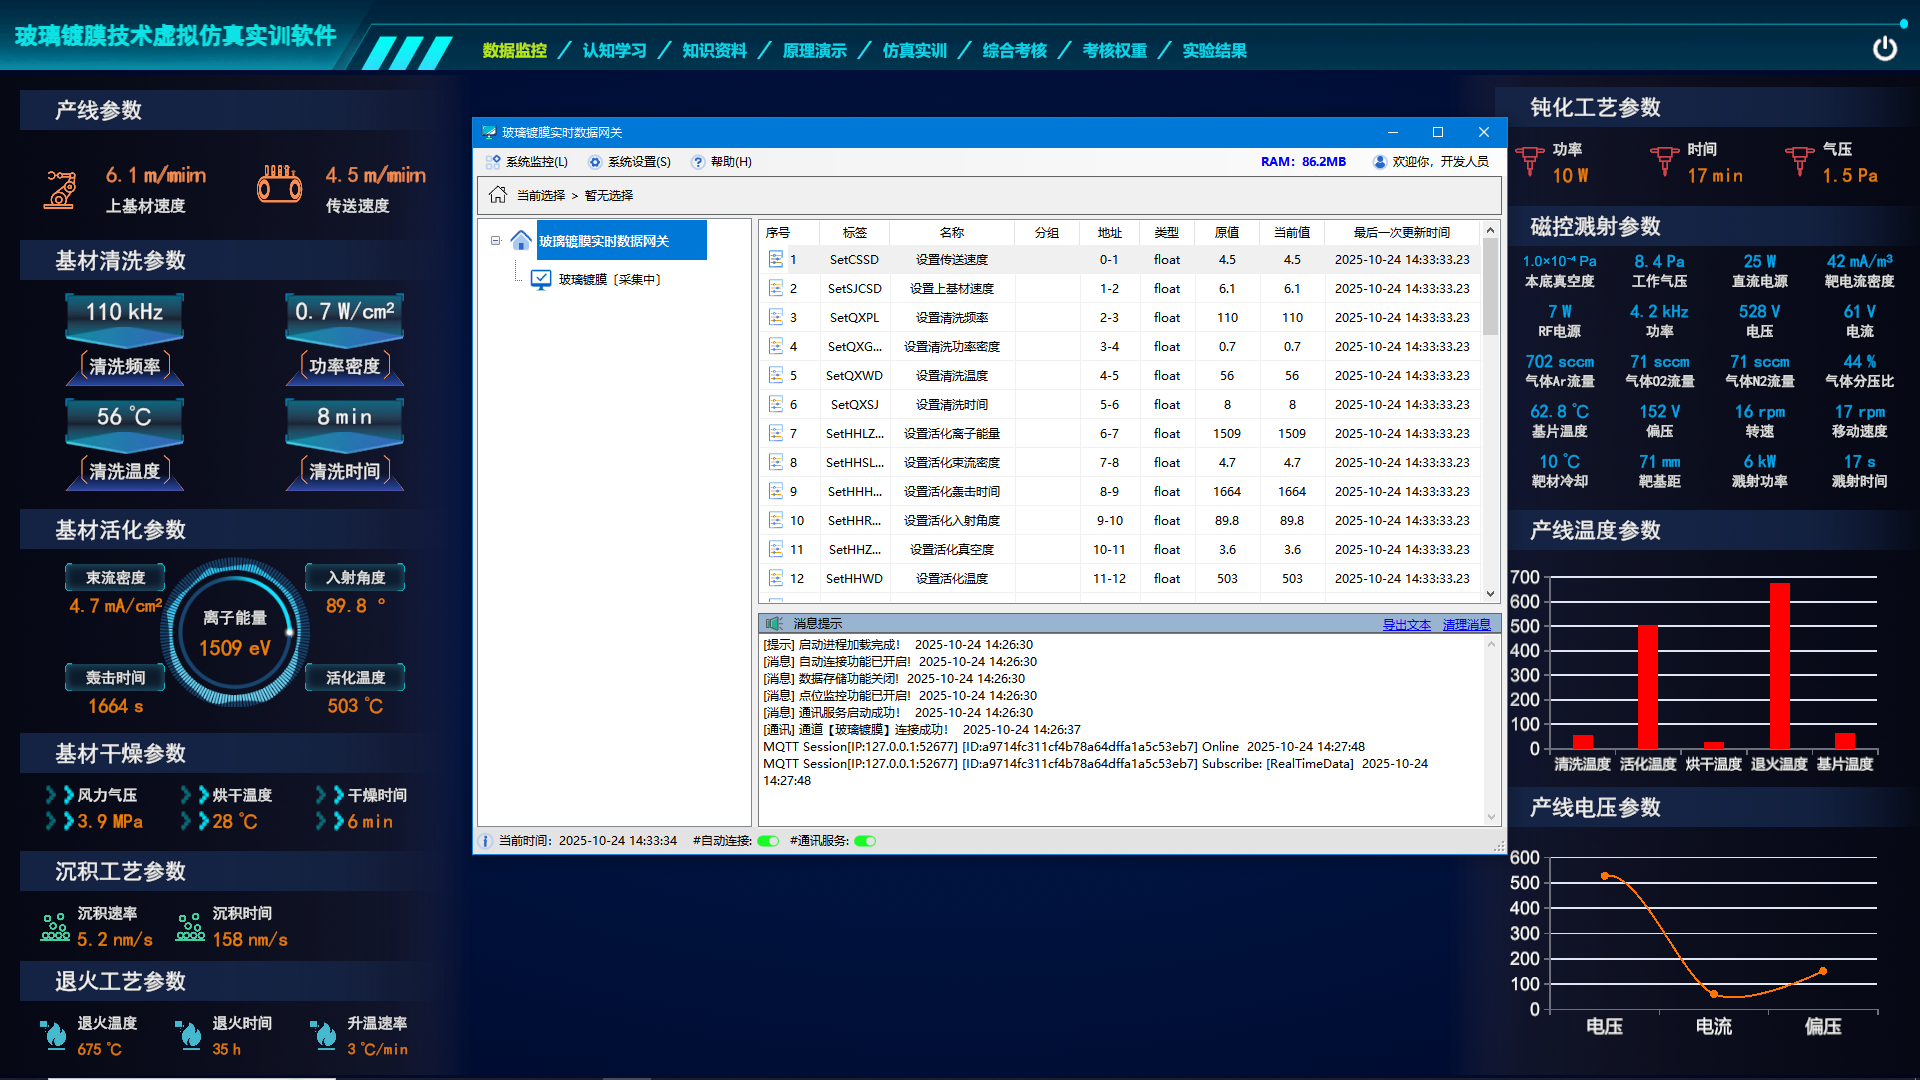
Task: Click the 帮助 question mark icon
Action: pyautogui.click(x=698, y=162)
